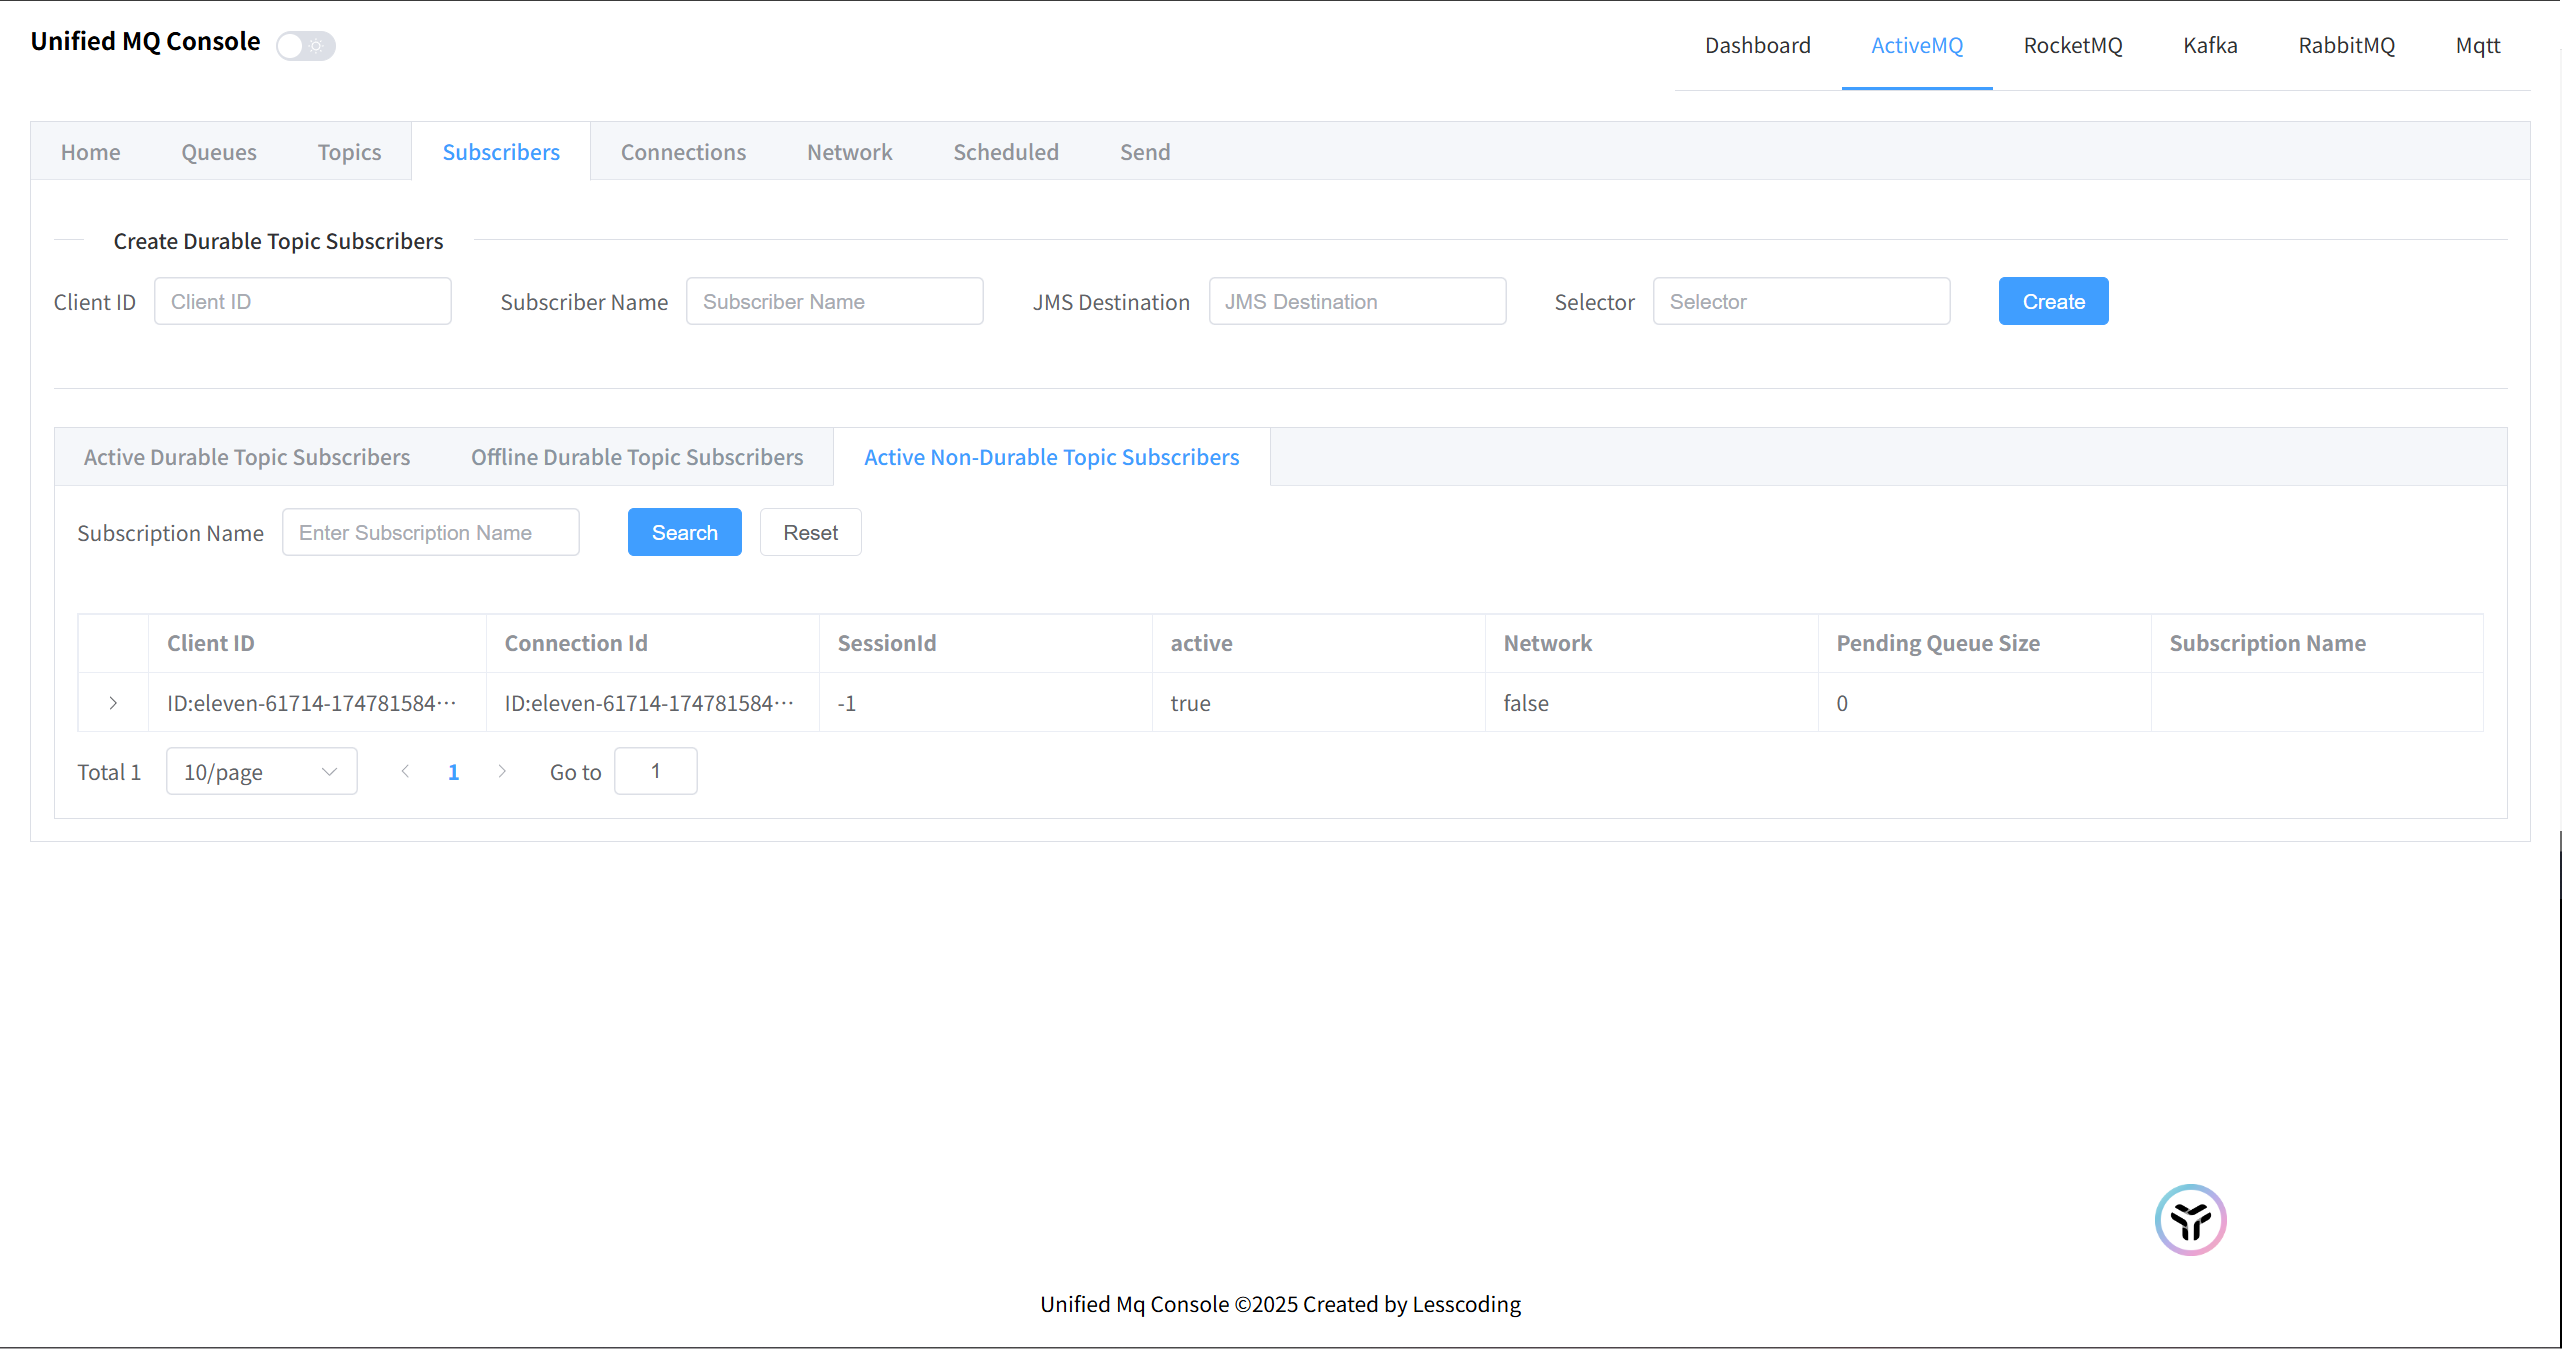Open the Connections tab
The width and height of the screenshot is (2562, 1349).
pos(683,152)
